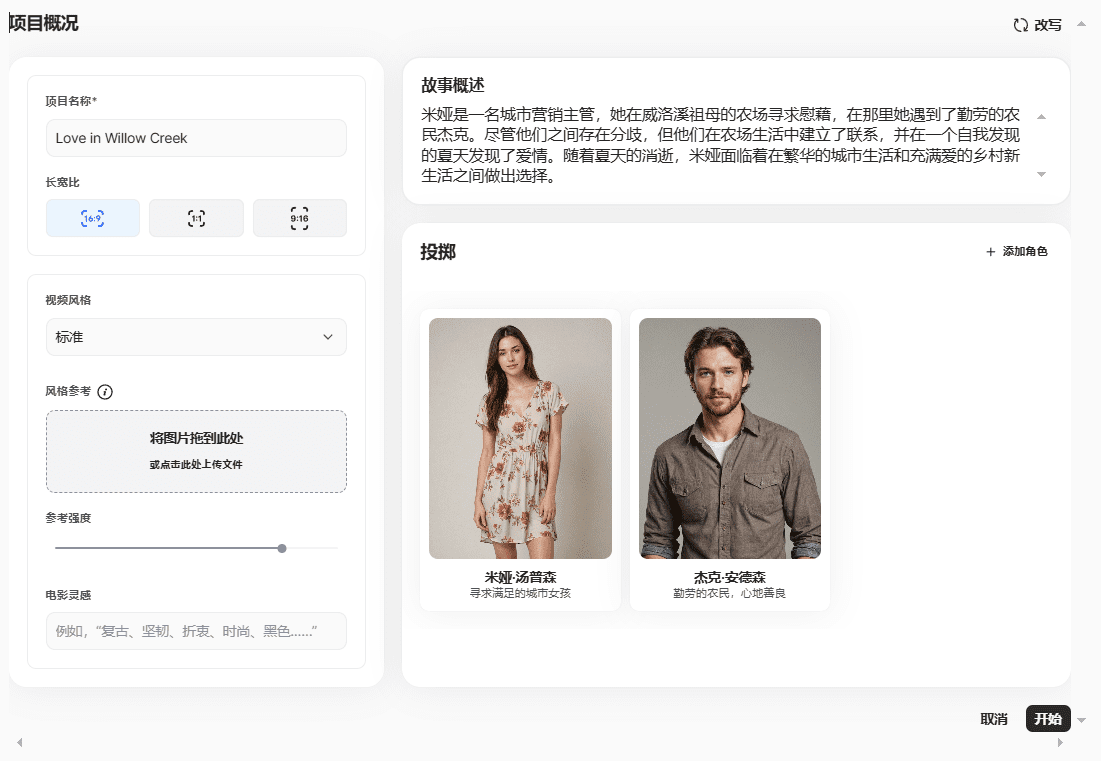Click the 参考强度 slider handle
Viewport: 1101px width, 761px height.
(x=282, y=548)
